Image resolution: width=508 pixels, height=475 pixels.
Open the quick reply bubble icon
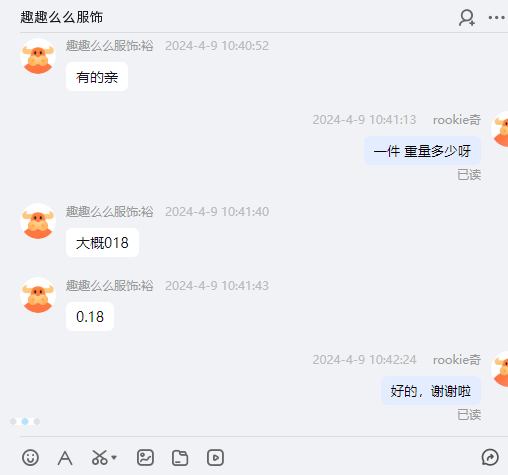click(490, 457)
